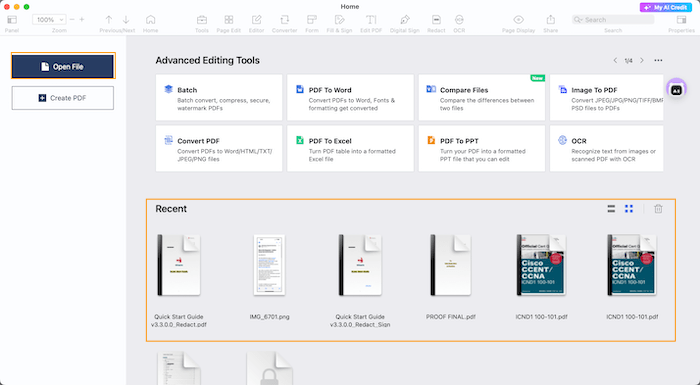Open the Page Display options

(x=518, y=20)
